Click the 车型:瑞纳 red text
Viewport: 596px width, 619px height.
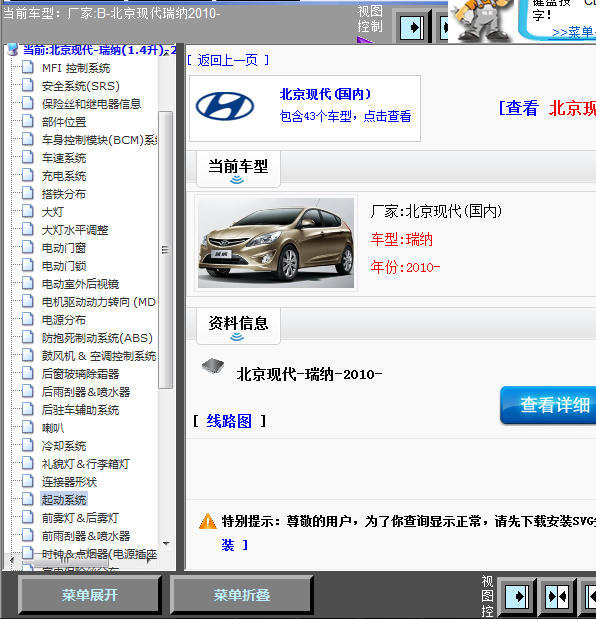[402, 240]
